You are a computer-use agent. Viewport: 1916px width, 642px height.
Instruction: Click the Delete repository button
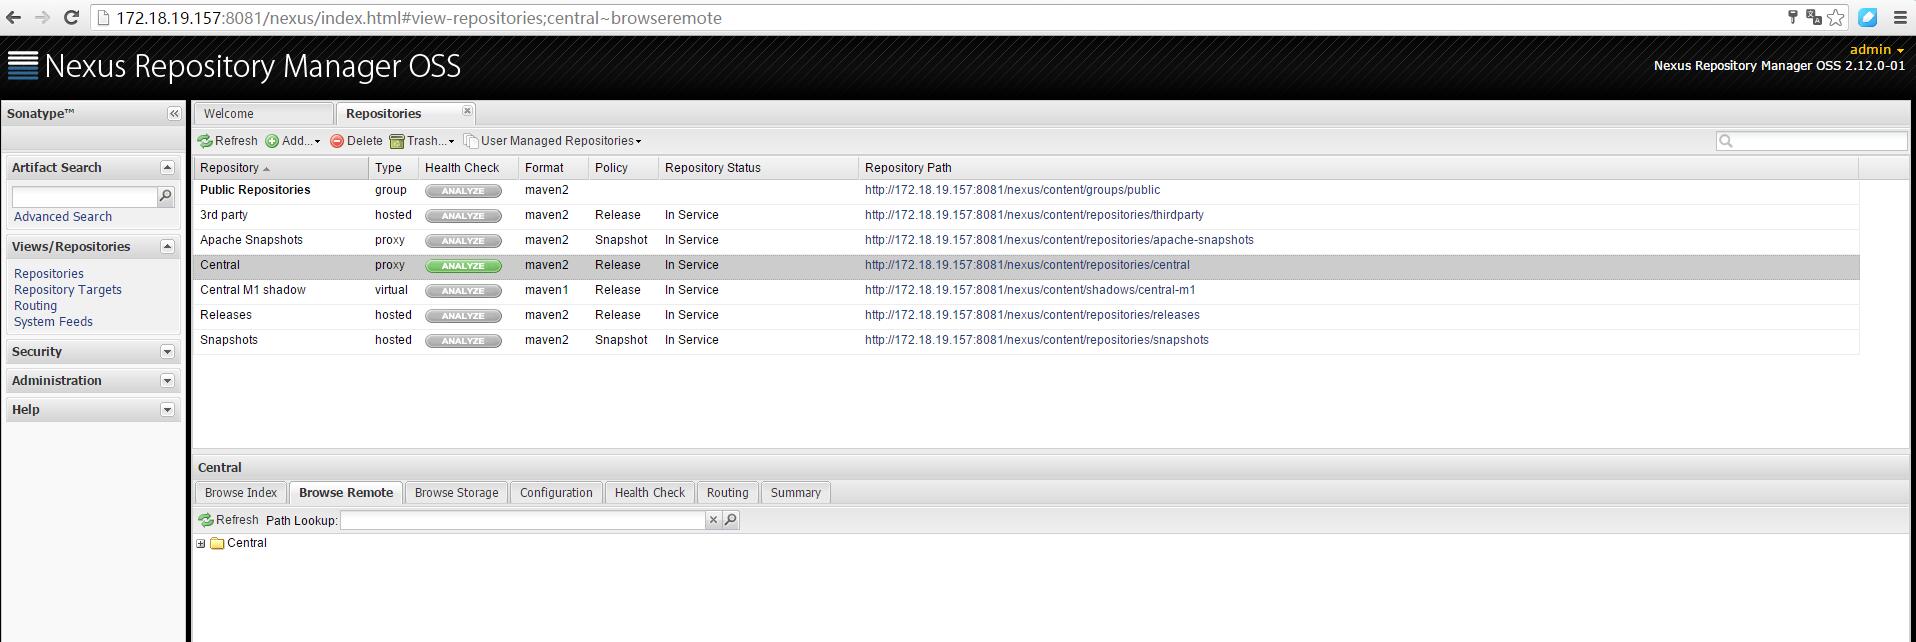[x=356, y=141]
